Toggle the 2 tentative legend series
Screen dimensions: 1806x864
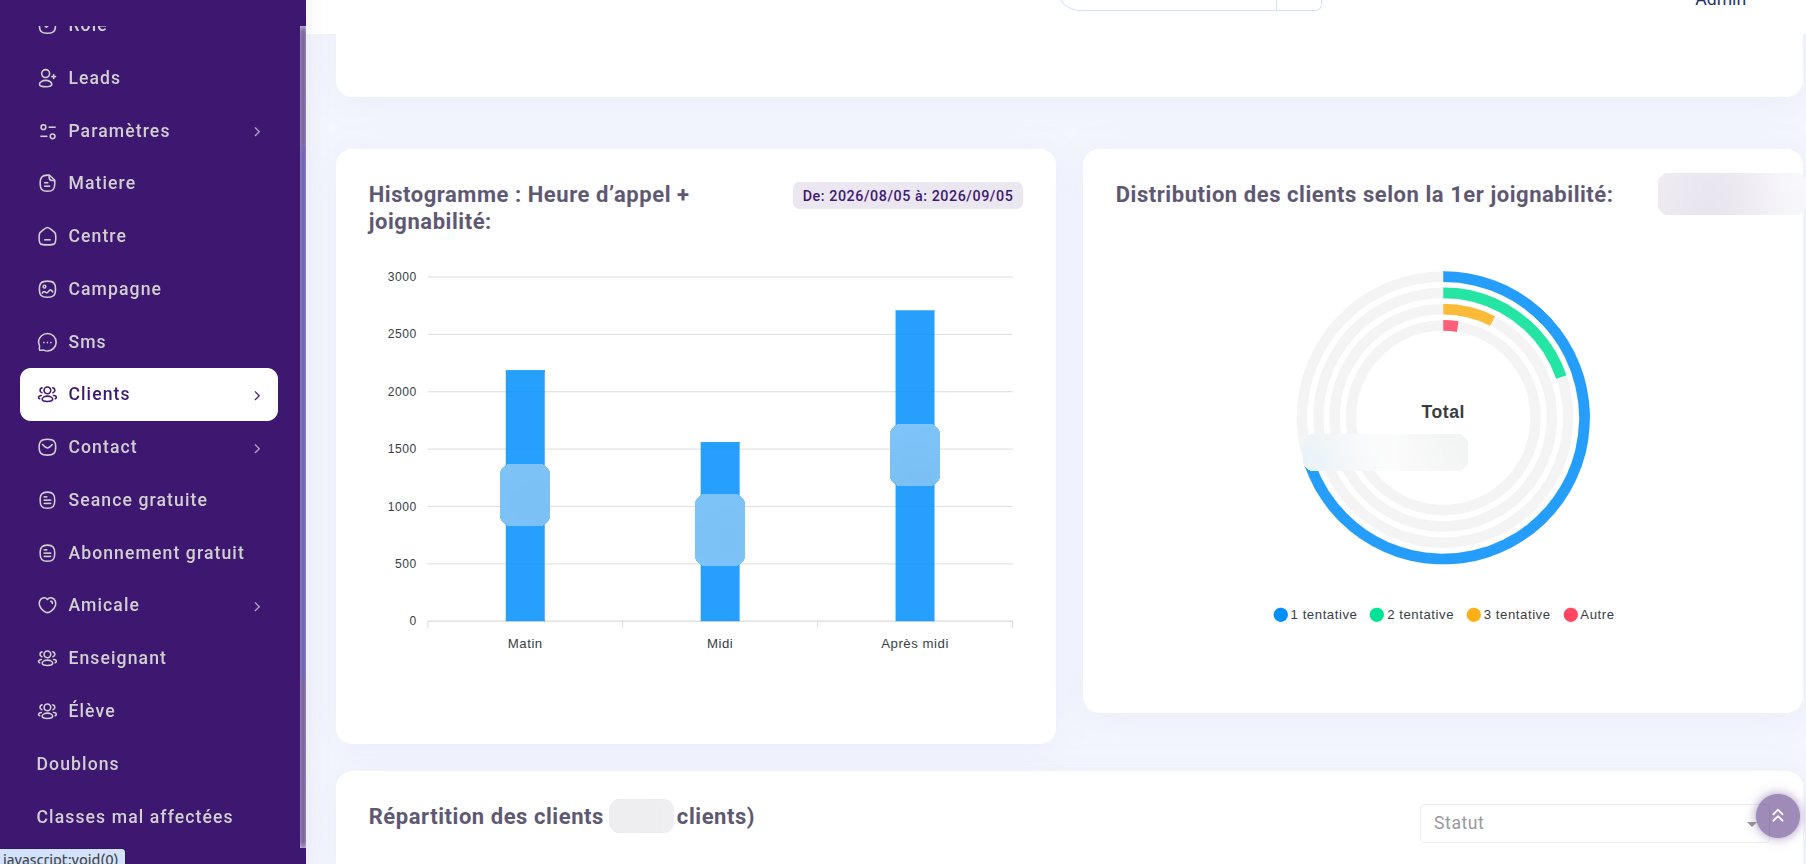click(1412, 615)
